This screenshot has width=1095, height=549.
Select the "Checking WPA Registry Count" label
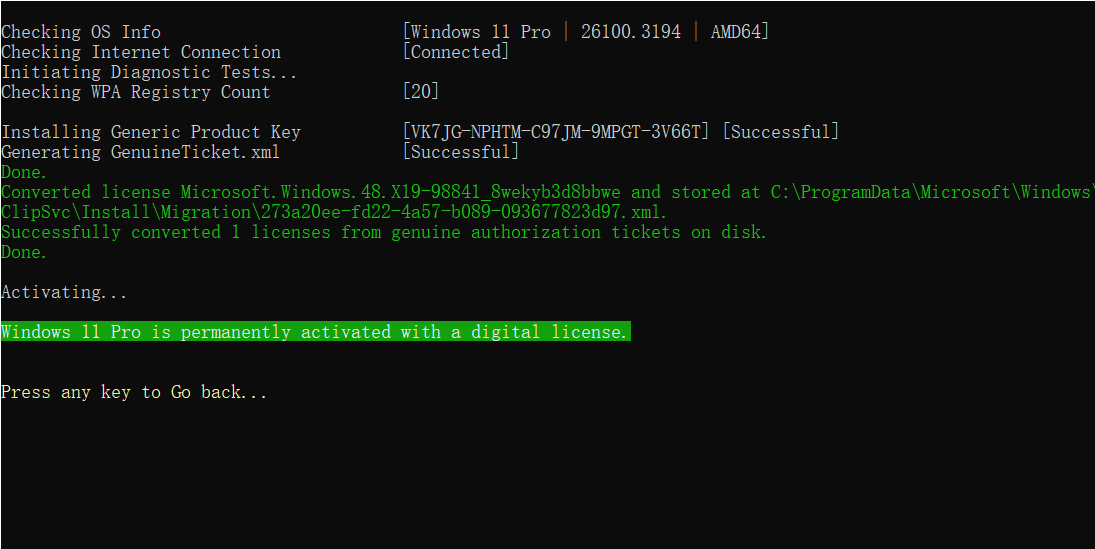(x=136, y=92)
